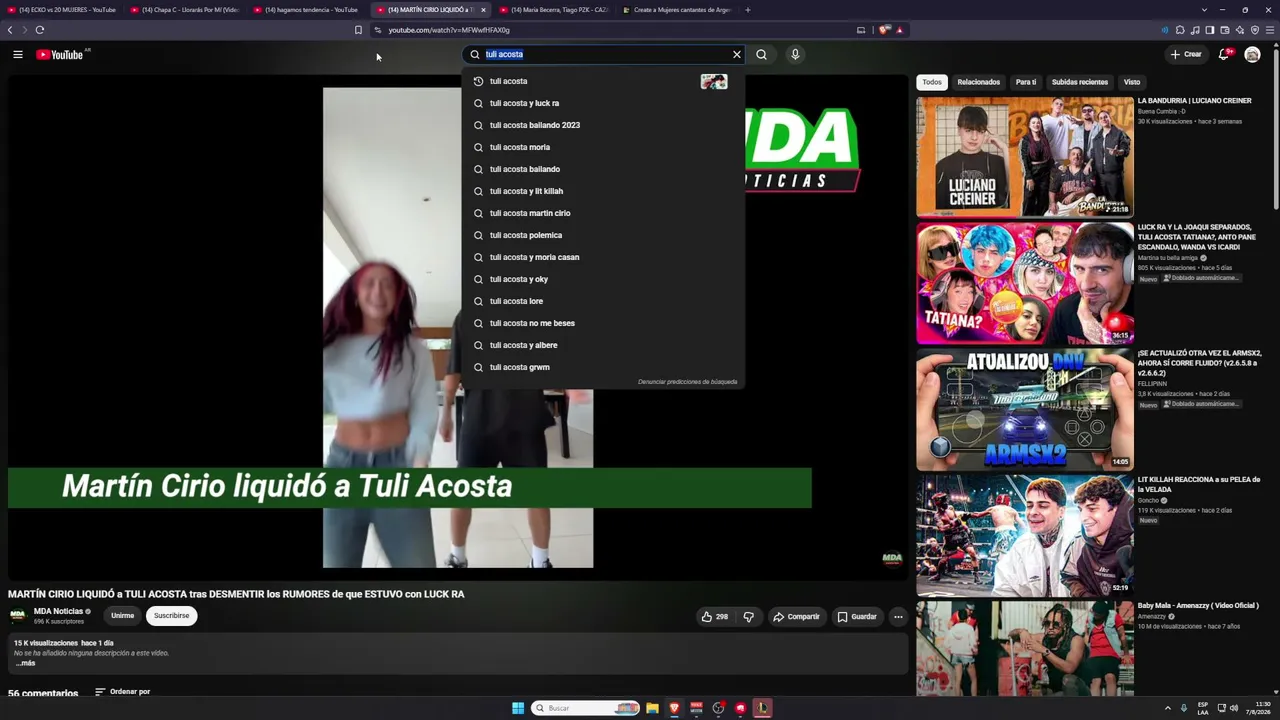The image size is (1280, 720).
Task: Click the Crear button
Action: [1186, 54]
